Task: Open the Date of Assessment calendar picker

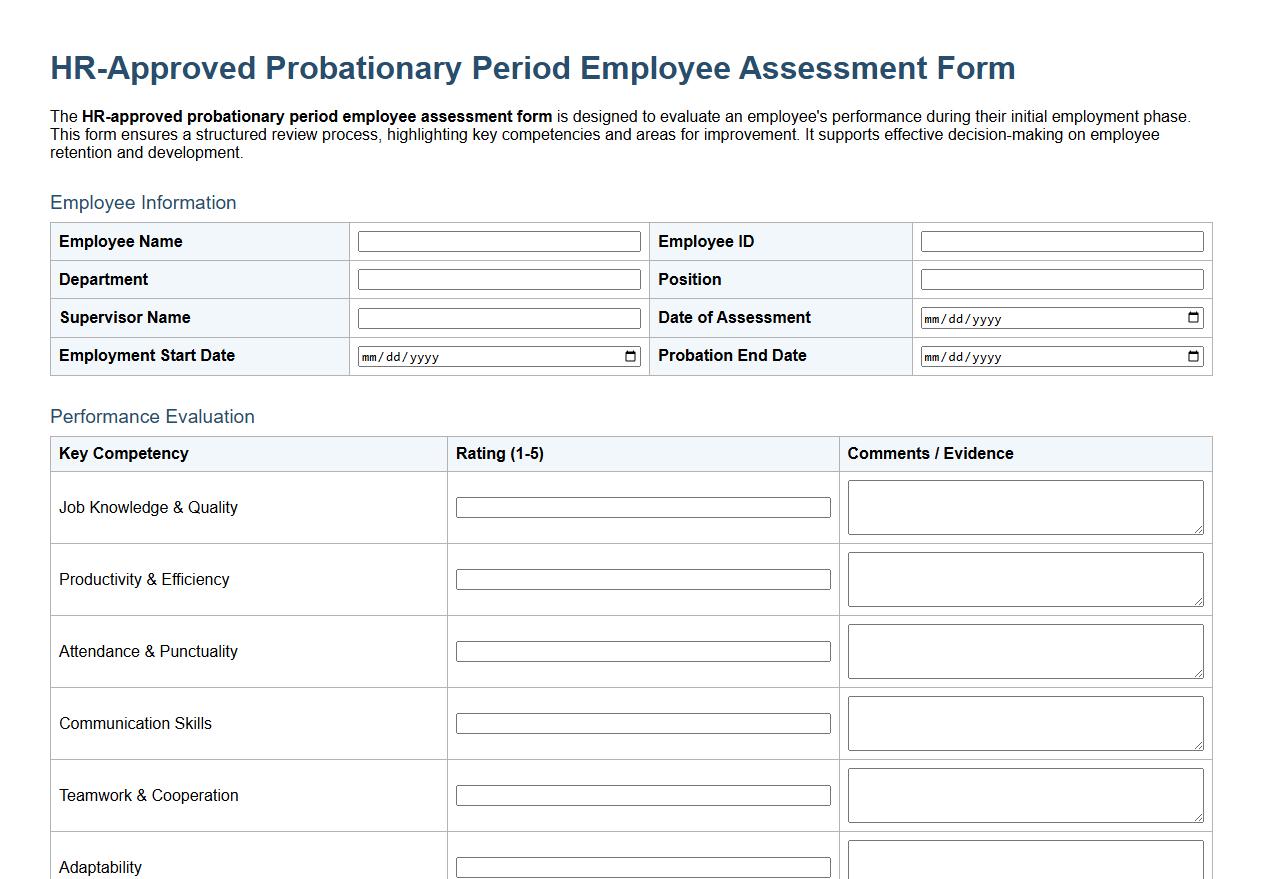Action: click(1192, 317)
